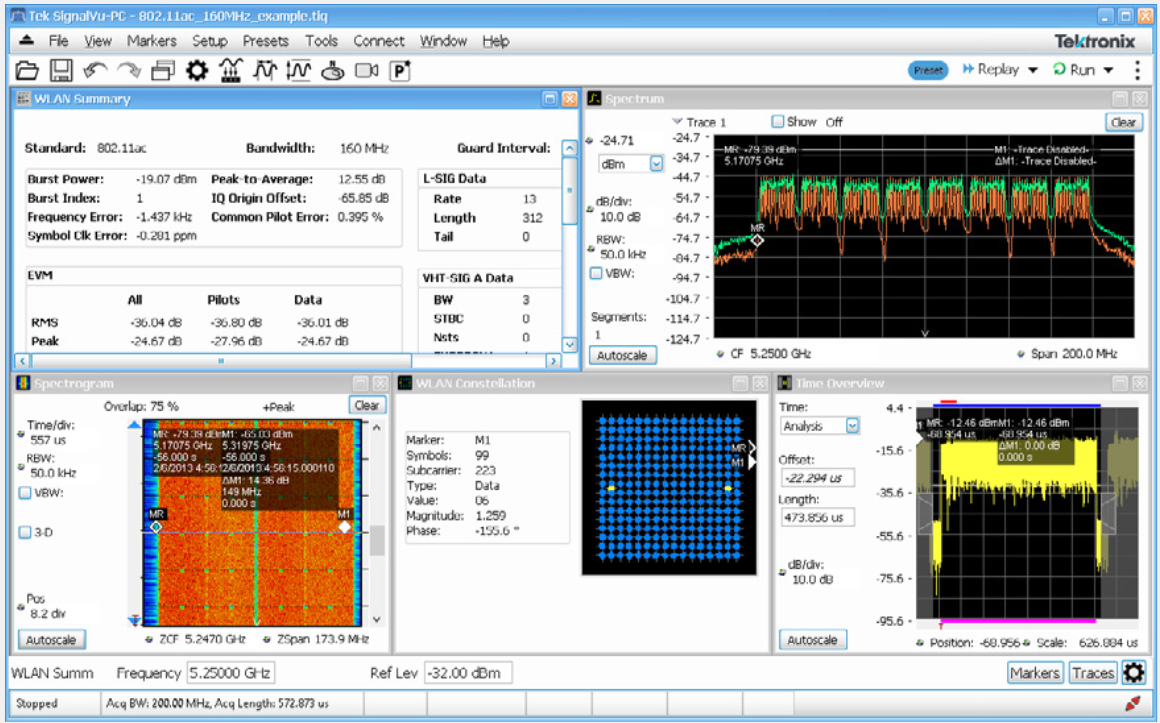Viewport: 1160px width, 723px height.
Task: Click the Traces button at bottom right
Action: 1092,673
